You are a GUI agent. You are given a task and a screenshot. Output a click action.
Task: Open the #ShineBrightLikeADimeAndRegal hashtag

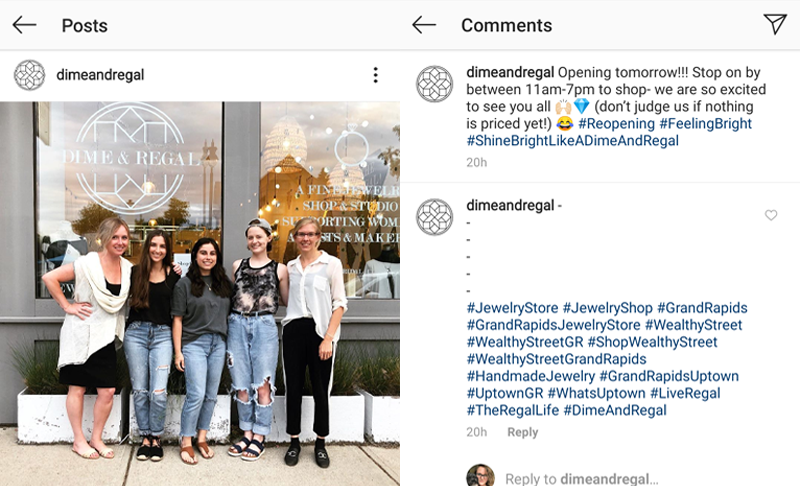pyautogui.click(x=572, y=141)
